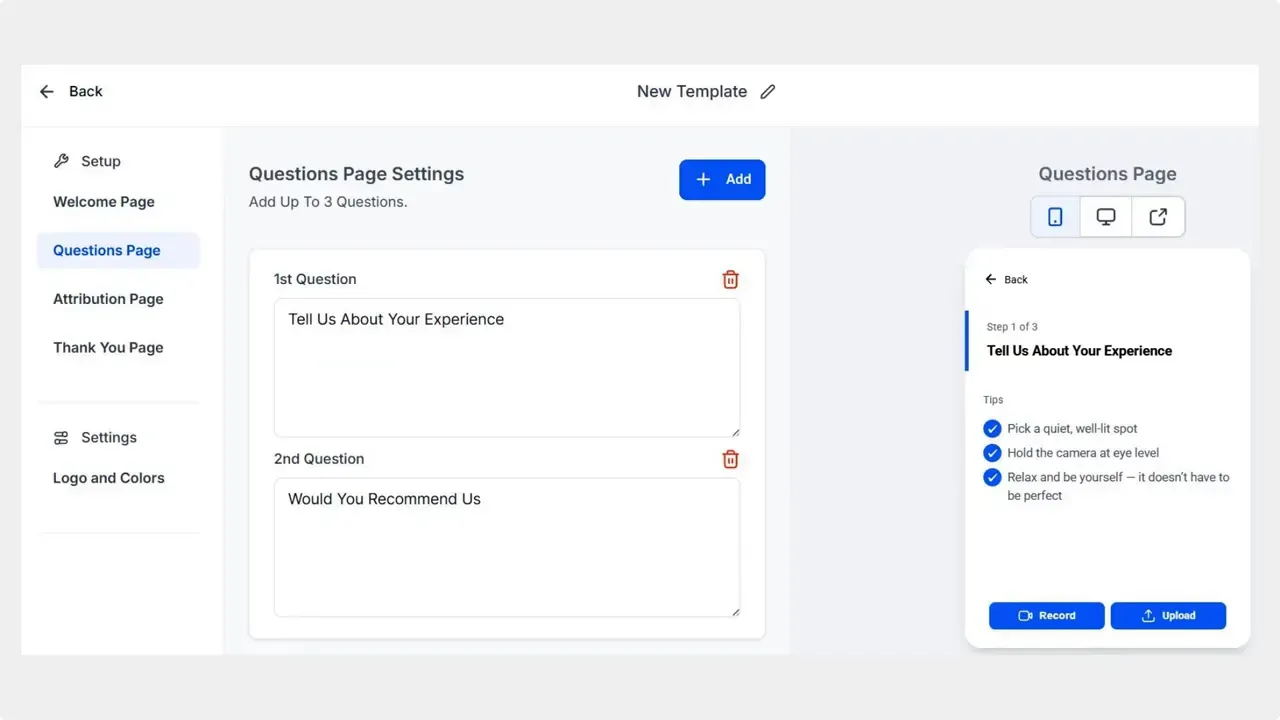Open the Thank You Page settings
The width and height of the screenshot is (1280, 720).
click(x=108, y=347)
